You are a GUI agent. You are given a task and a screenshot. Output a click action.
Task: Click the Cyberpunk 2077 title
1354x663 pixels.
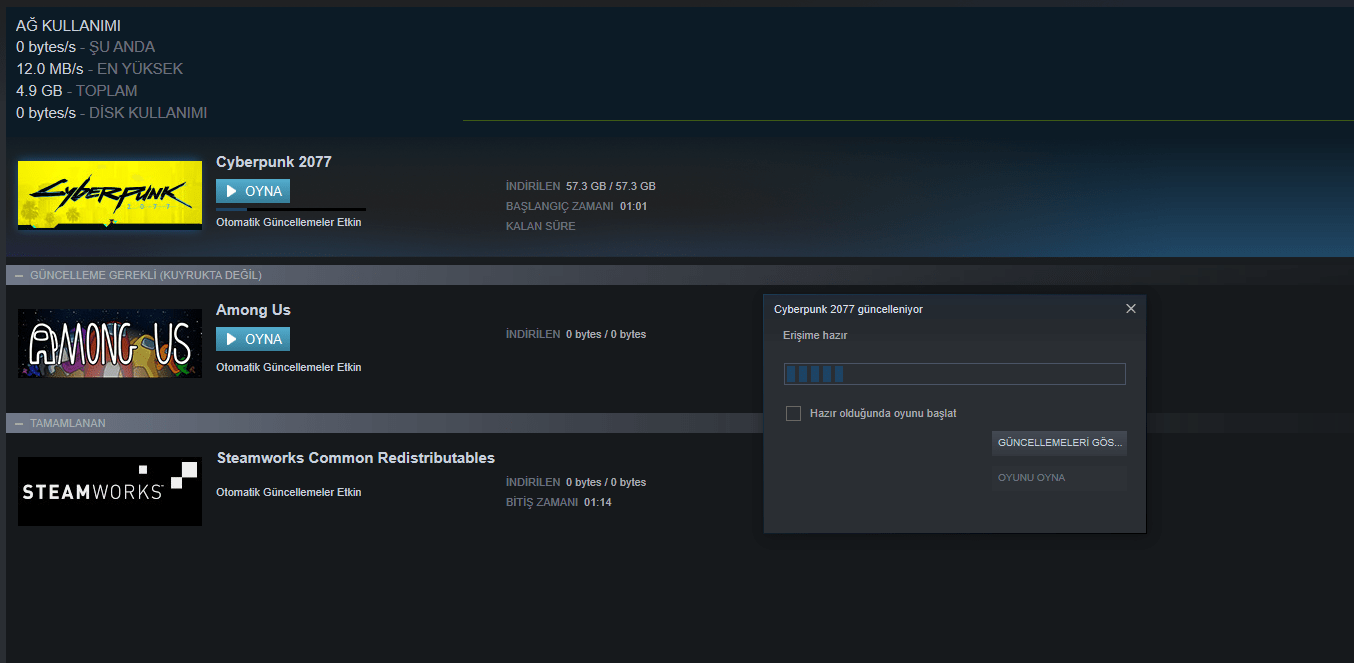point(274,162)
